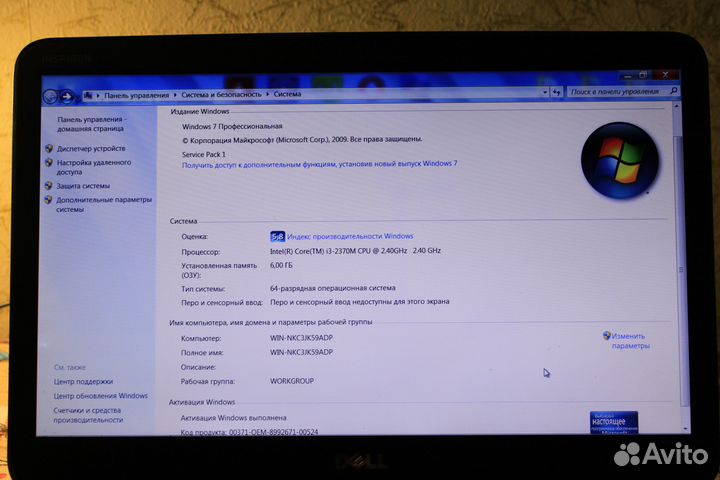Select Система и безопасность breadcrumb
The image size is (720, 480).
point(221,95)
